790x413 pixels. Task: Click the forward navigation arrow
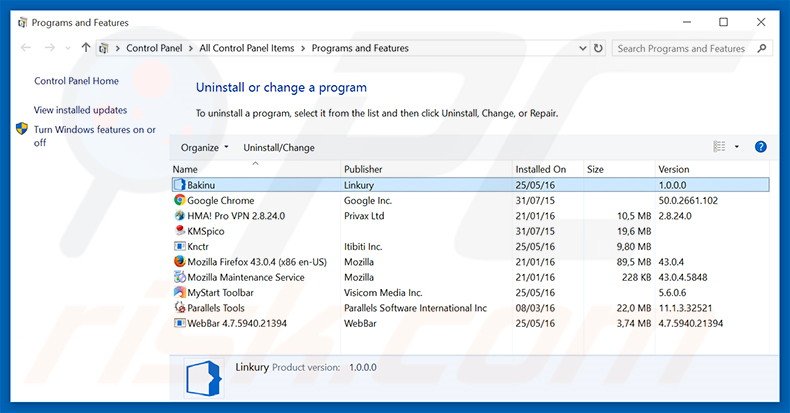[49, 48]
